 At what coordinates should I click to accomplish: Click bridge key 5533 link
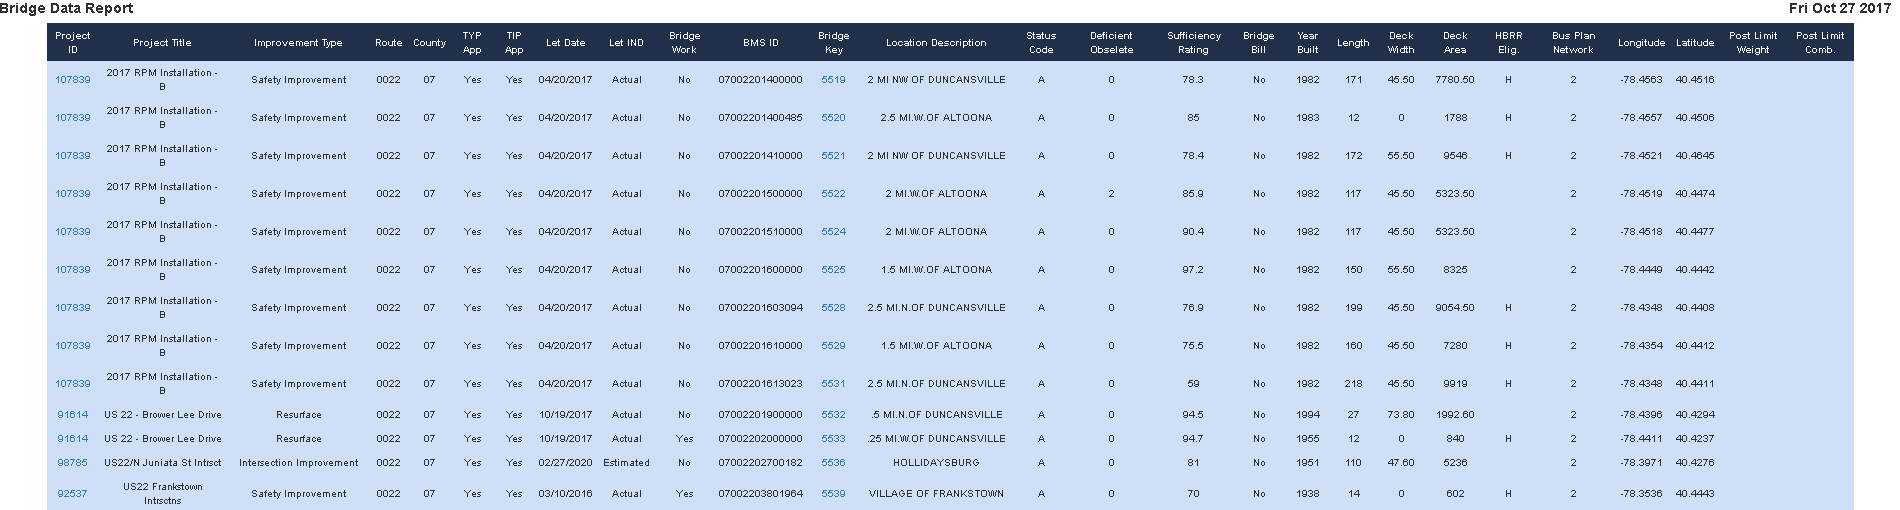(833, 439)
